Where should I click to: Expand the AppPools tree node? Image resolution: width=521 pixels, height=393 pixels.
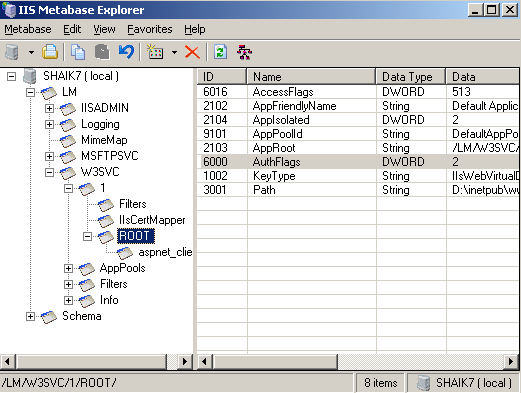coord(68,268)
